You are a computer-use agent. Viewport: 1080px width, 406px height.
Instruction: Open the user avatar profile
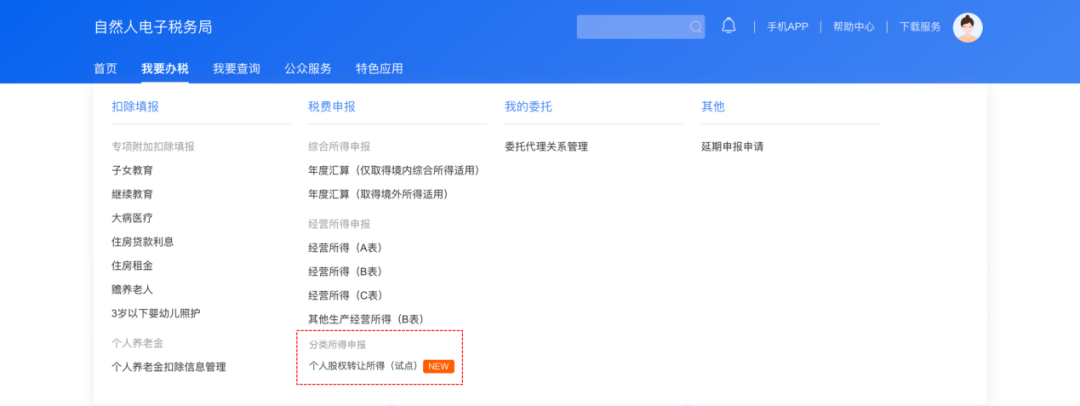tap(967, 28)
